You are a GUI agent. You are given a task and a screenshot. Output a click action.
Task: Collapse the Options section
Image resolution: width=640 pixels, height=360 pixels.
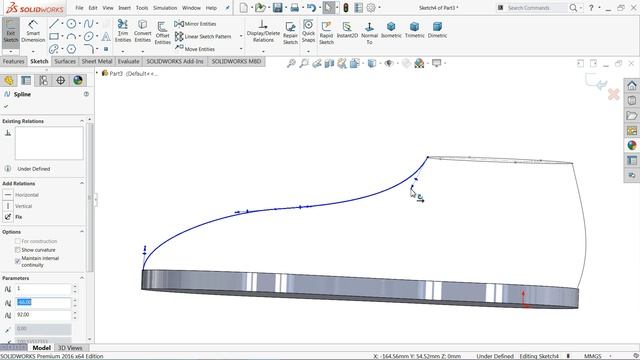82,232
